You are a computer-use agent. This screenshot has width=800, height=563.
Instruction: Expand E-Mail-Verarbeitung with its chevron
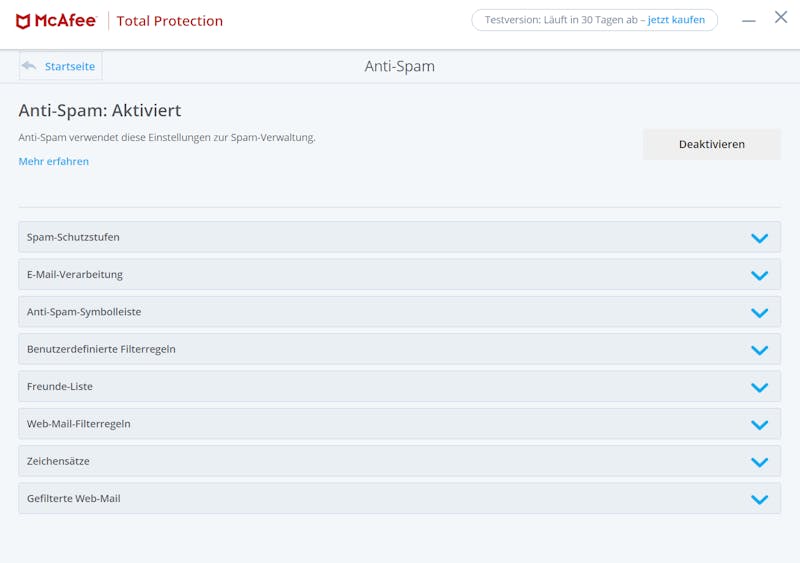click(759, 275)
